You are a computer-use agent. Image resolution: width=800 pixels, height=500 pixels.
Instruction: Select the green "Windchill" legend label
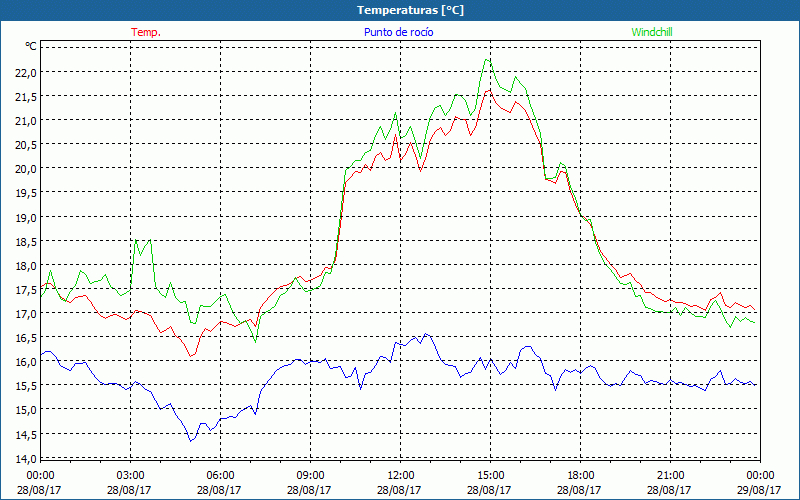point(652,32)
